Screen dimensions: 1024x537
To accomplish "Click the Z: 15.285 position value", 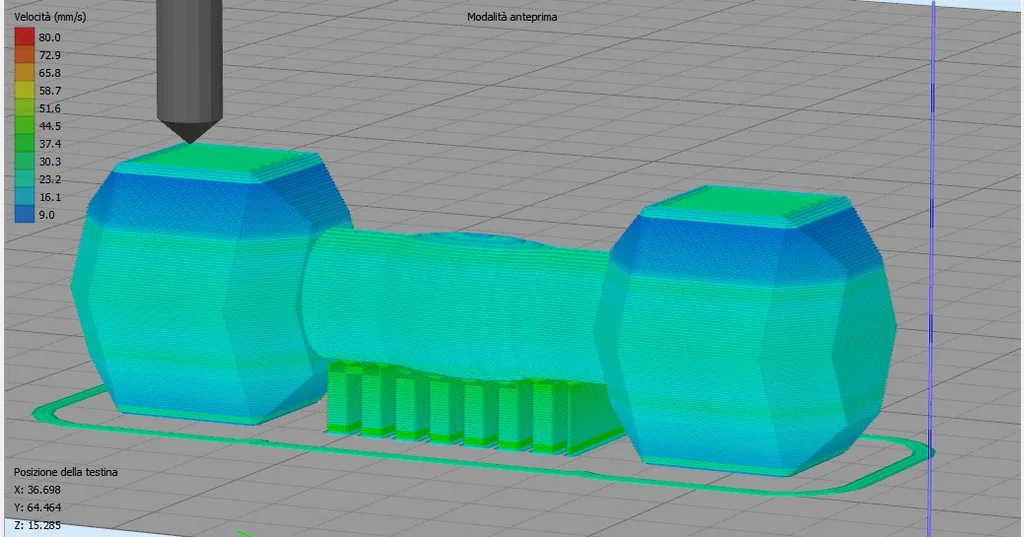I will (37, 525).
